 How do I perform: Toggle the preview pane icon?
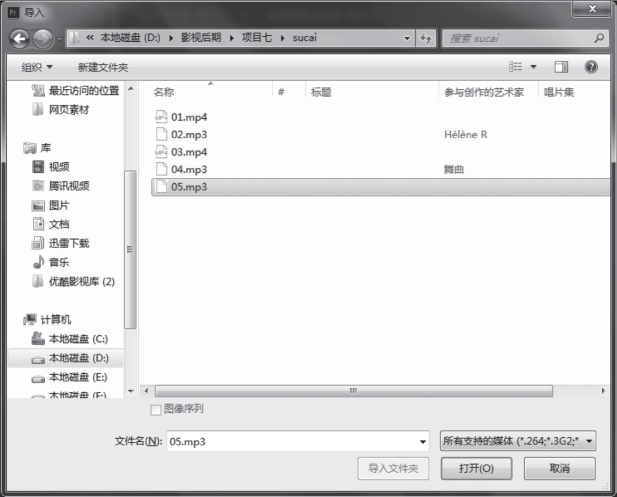tap(561, 67)
